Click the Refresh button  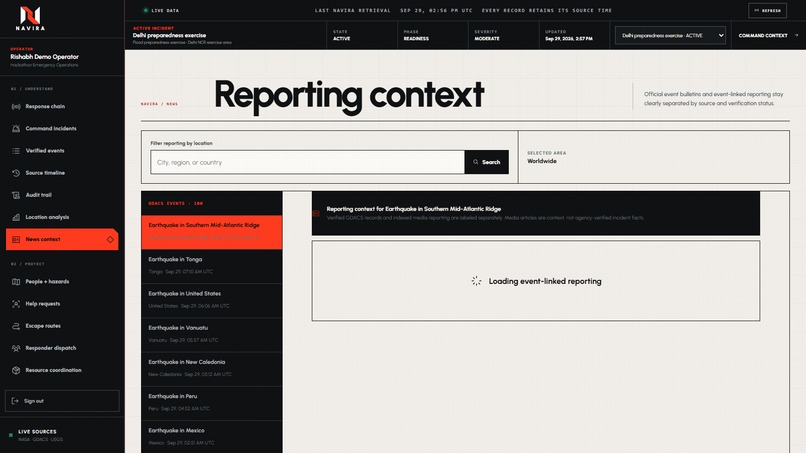coord(767,10)
